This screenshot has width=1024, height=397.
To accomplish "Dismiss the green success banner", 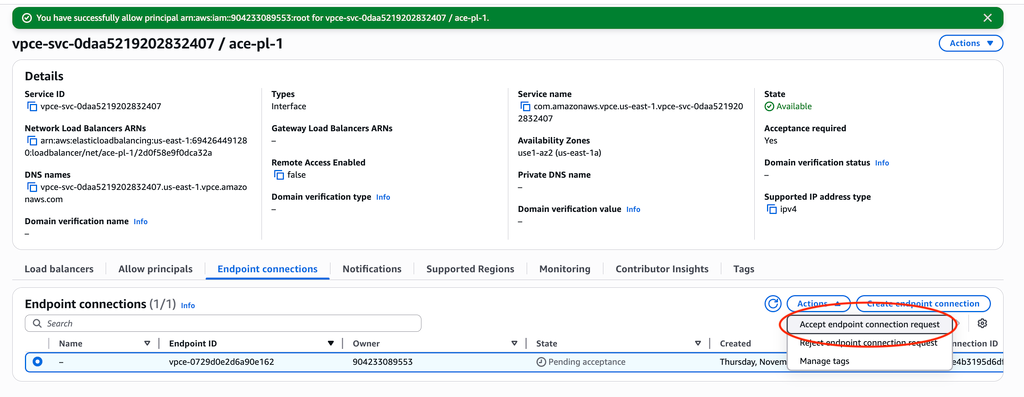I will click(x=987, y=18).
